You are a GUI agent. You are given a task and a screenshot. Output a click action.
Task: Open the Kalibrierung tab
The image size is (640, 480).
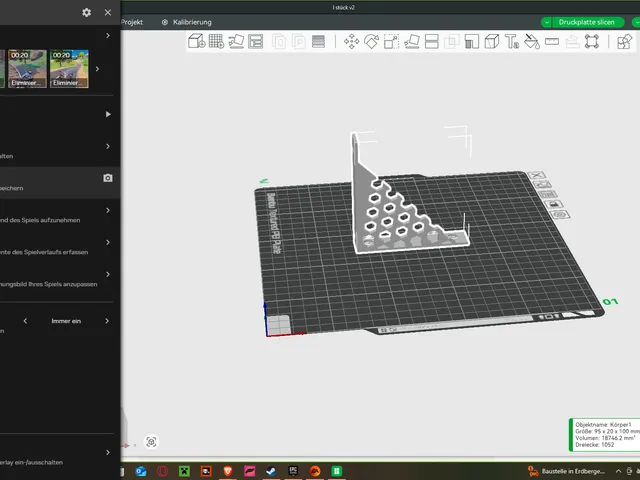click(x=187, y=22)
